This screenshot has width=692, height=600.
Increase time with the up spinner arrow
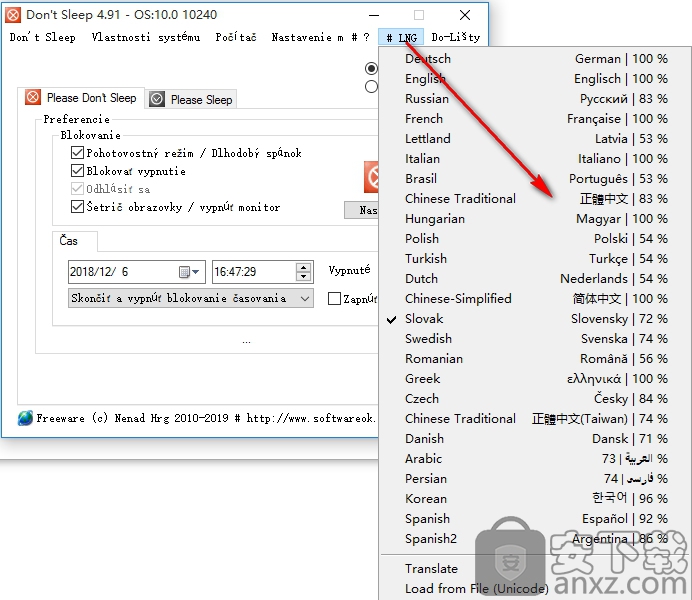coord(304,267)
